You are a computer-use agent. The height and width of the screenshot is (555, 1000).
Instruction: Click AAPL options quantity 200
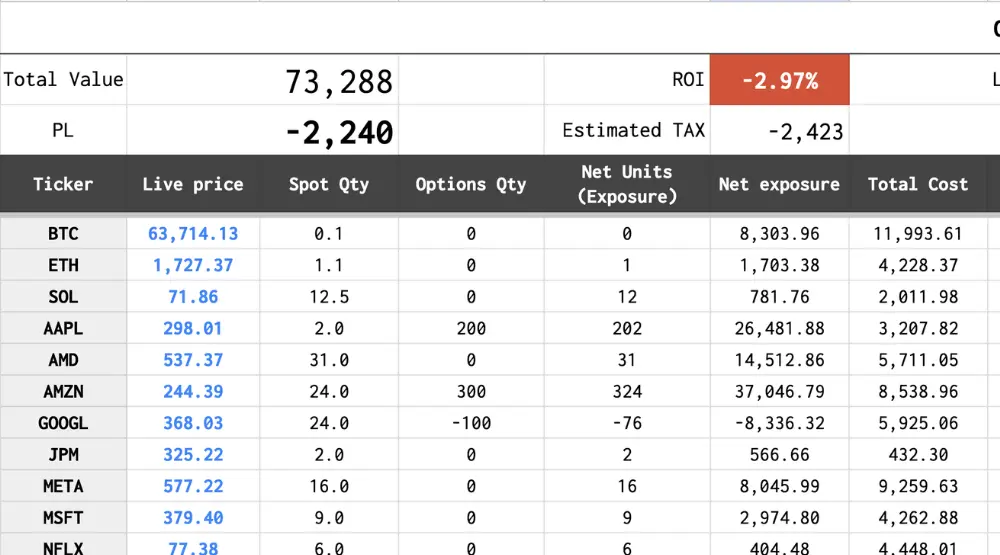pyautogui.click(x=471, y=328)
